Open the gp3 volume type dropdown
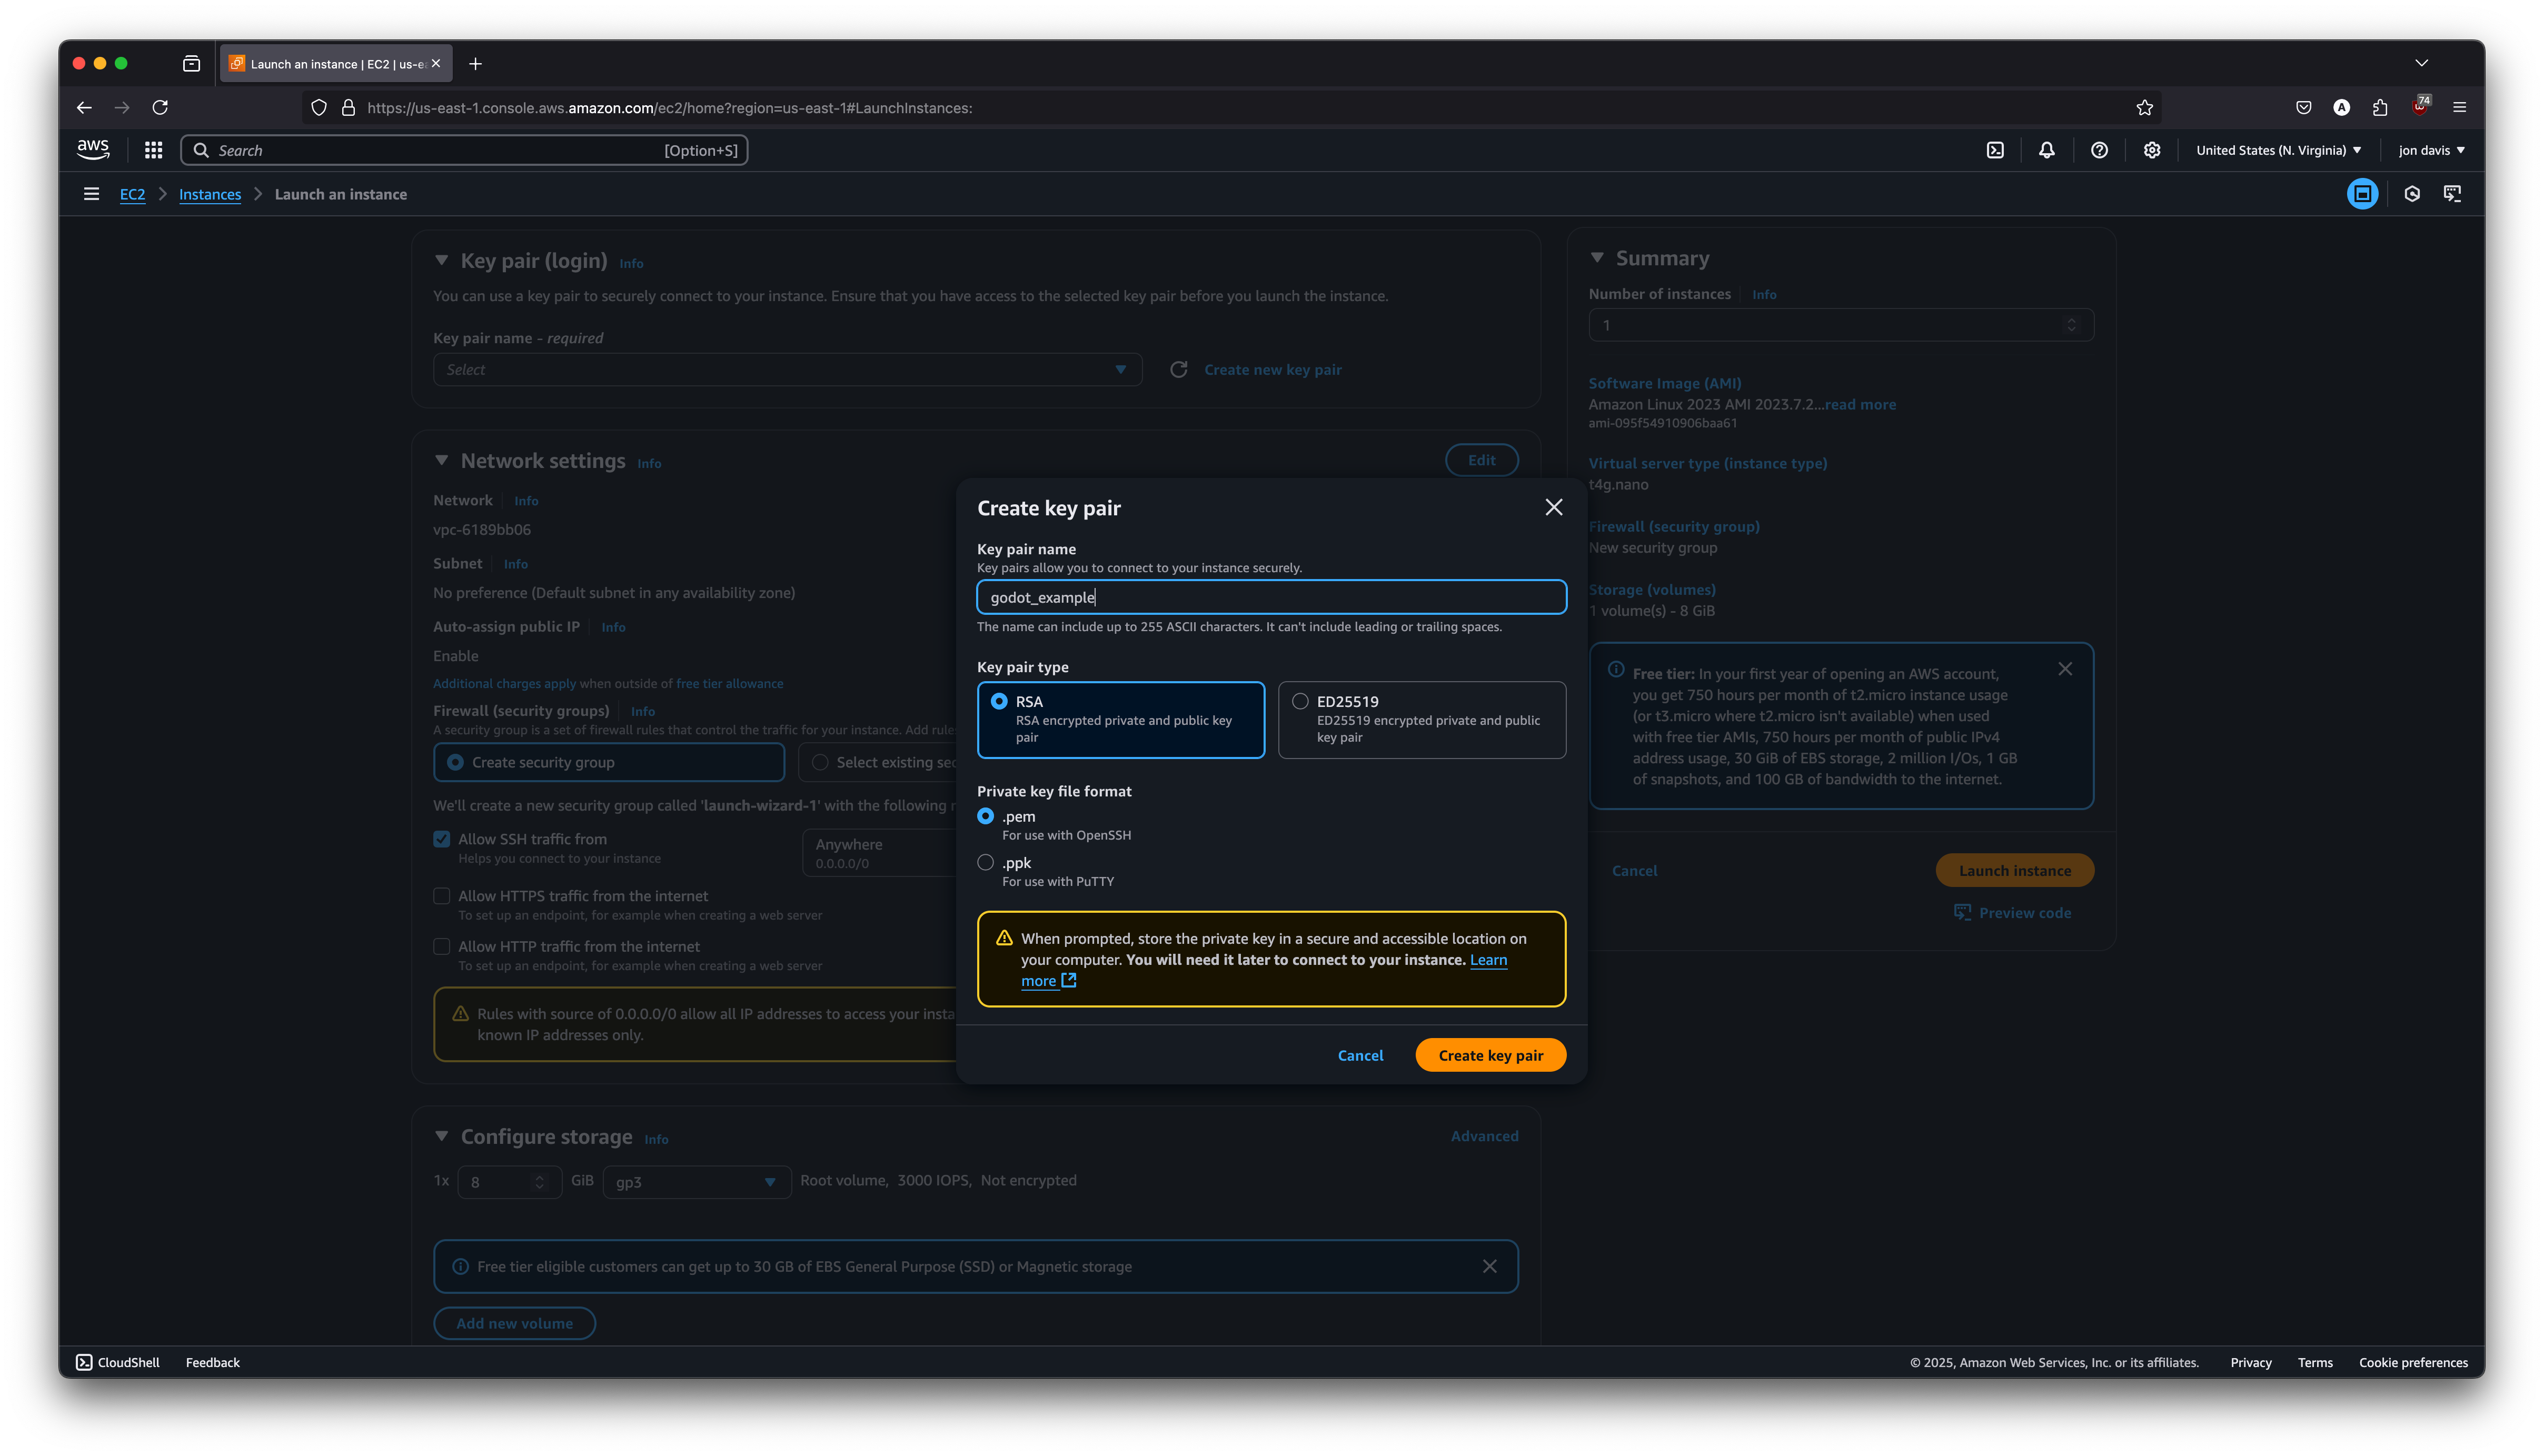The image size is (2544, 1456). click(x=696, y=1182)
